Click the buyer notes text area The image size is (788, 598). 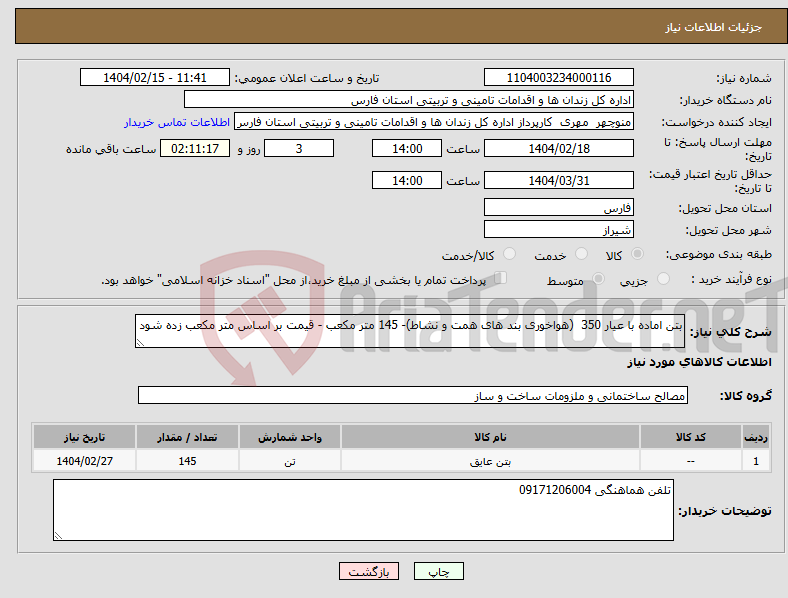coord(363,510)
